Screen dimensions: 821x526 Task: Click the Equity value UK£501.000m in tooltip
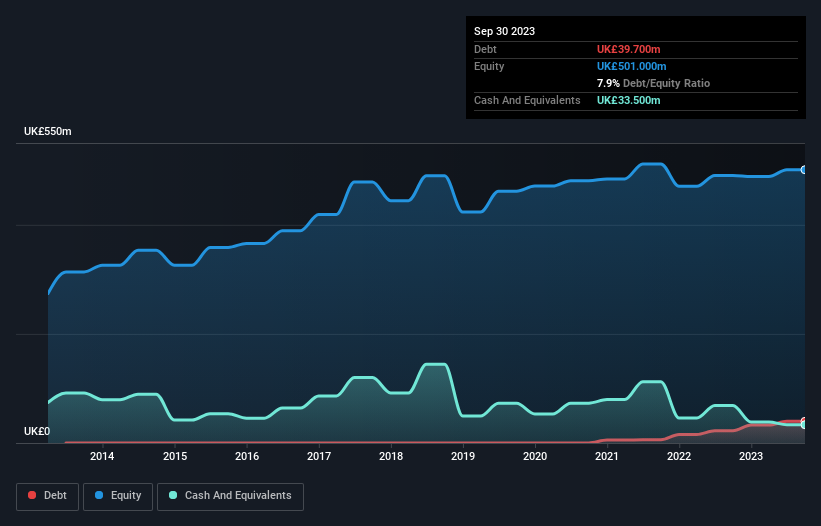tap(633, 66)
